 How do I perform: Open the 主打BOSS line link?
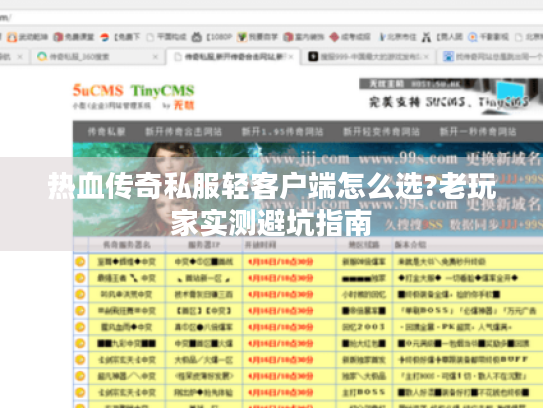364,392
